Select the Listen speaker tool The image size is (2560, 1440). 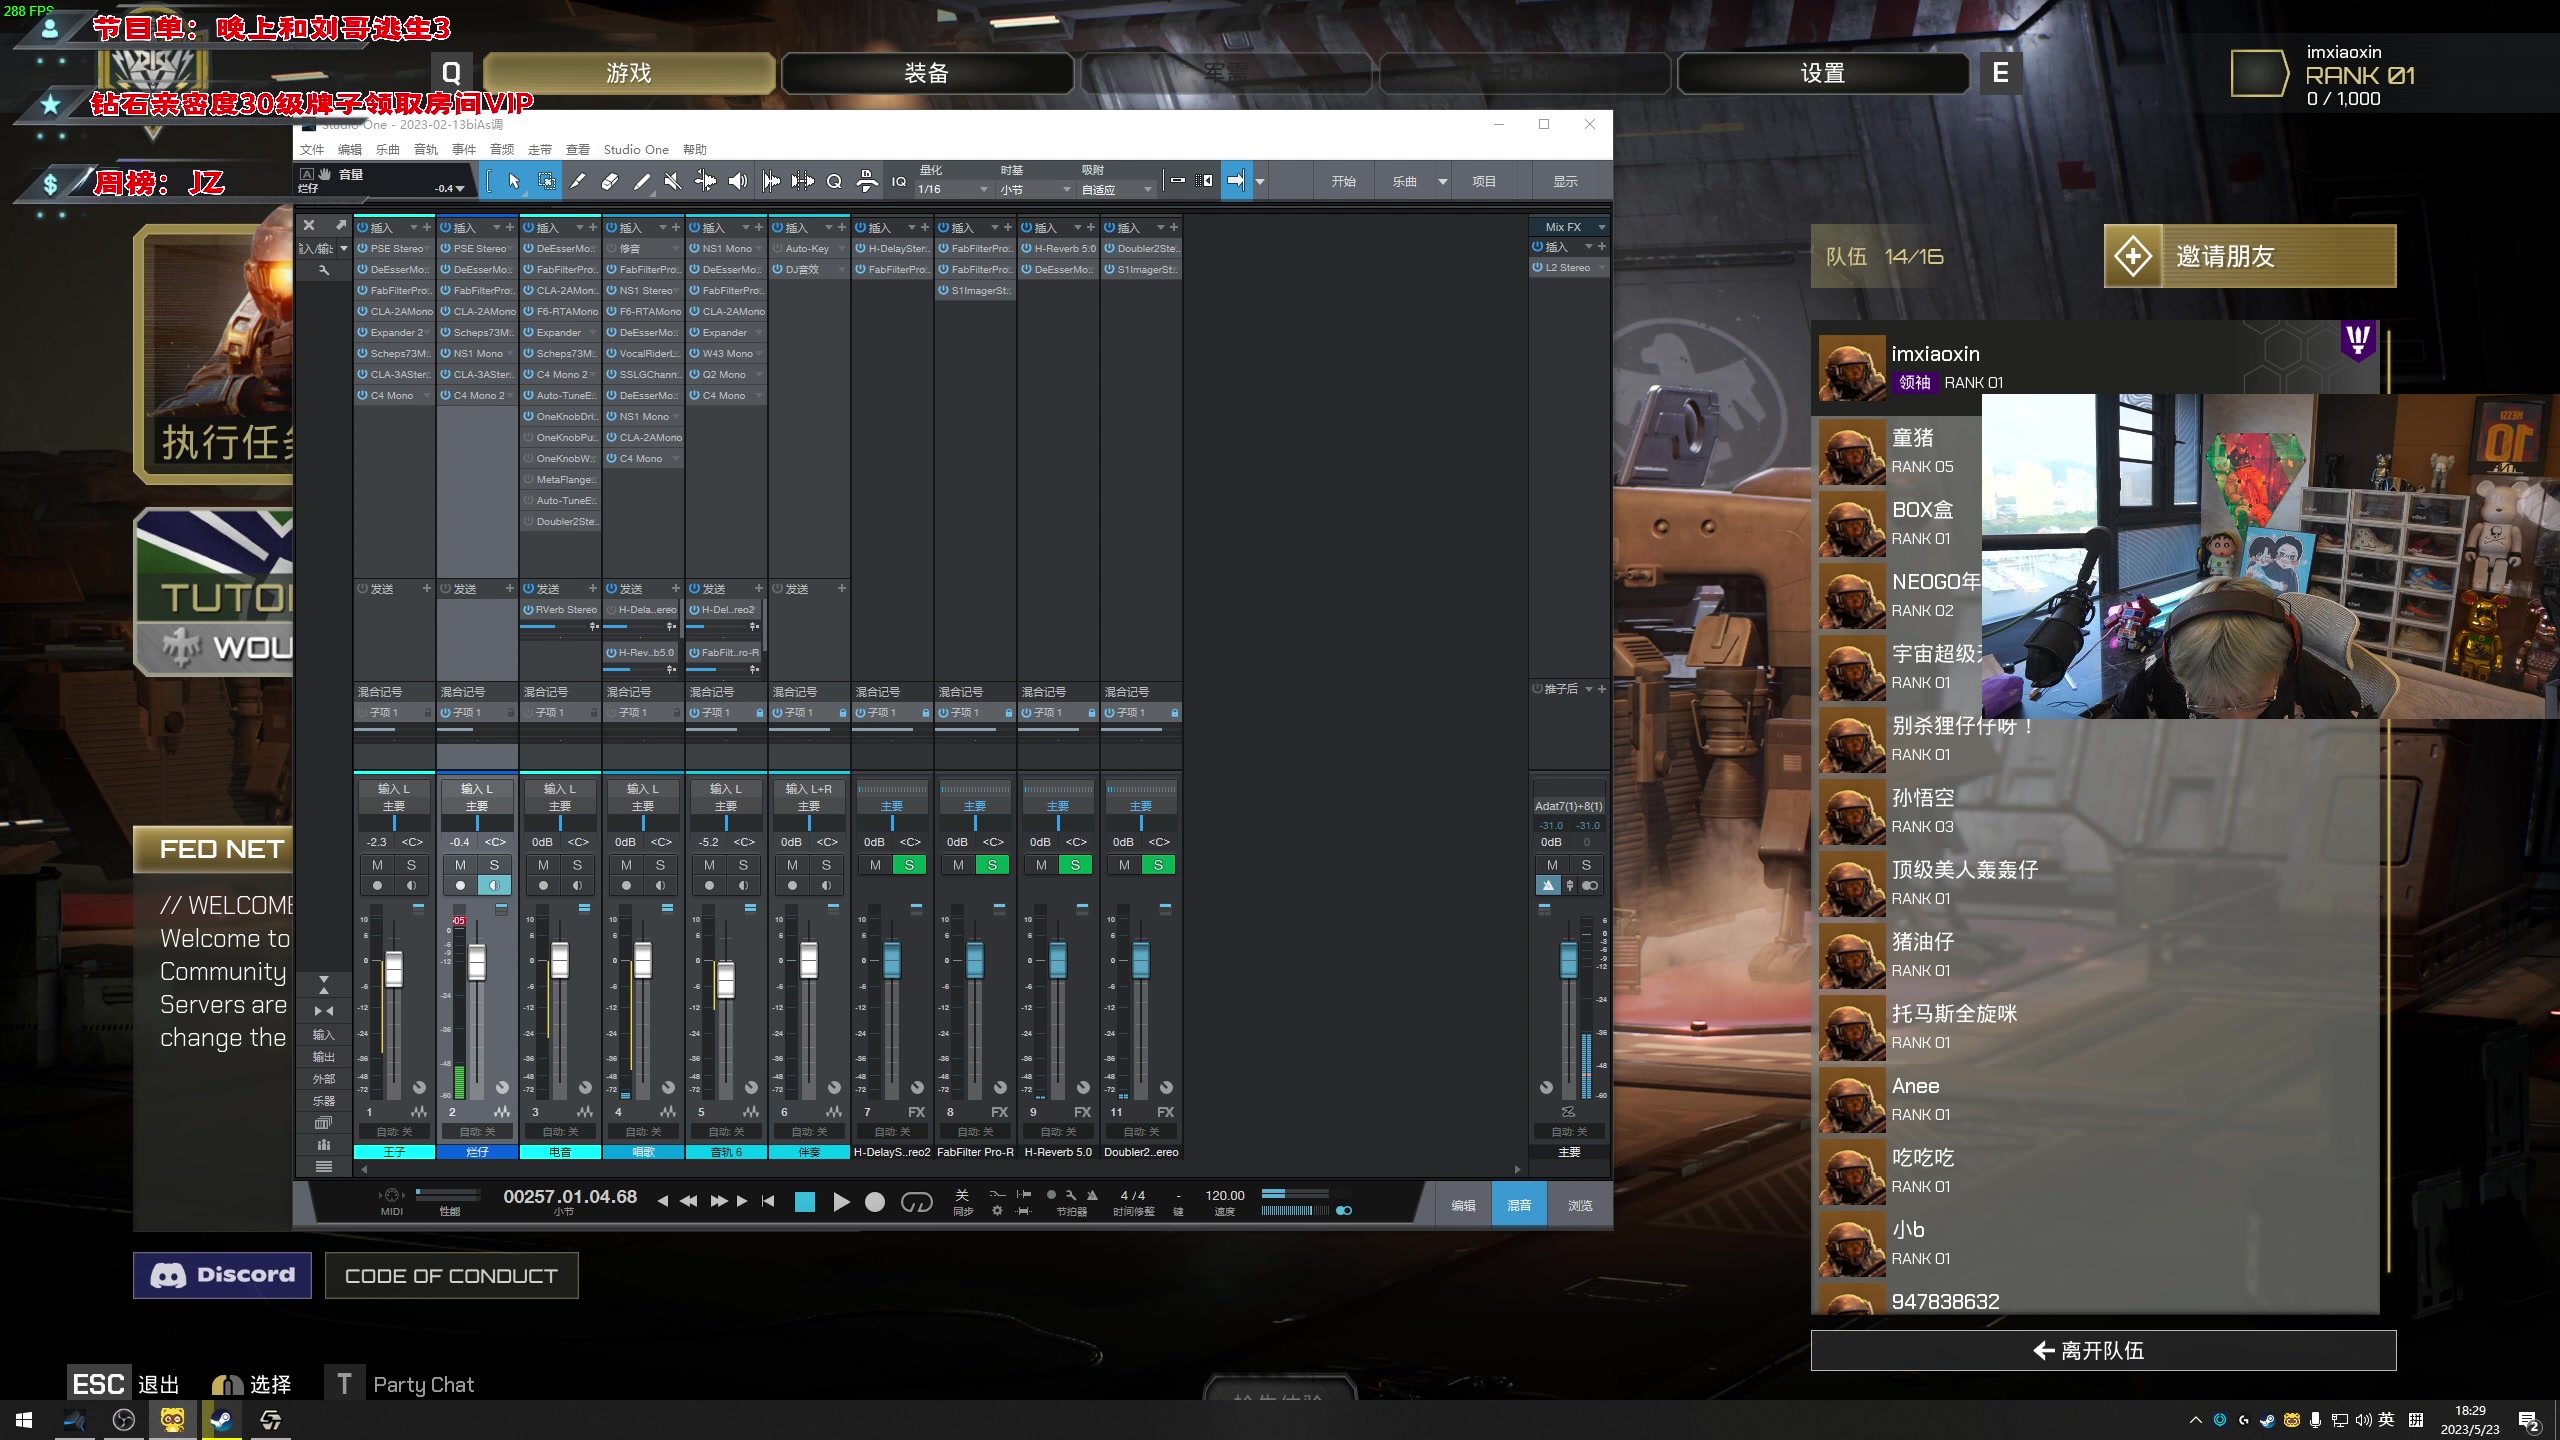point(738,181)
